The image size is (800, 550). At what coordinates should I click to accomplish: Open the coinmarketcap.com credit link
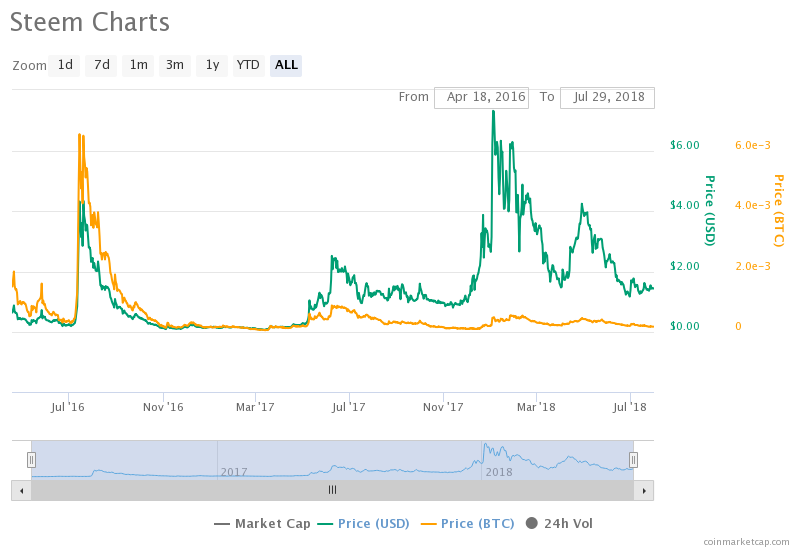[746, 541]
